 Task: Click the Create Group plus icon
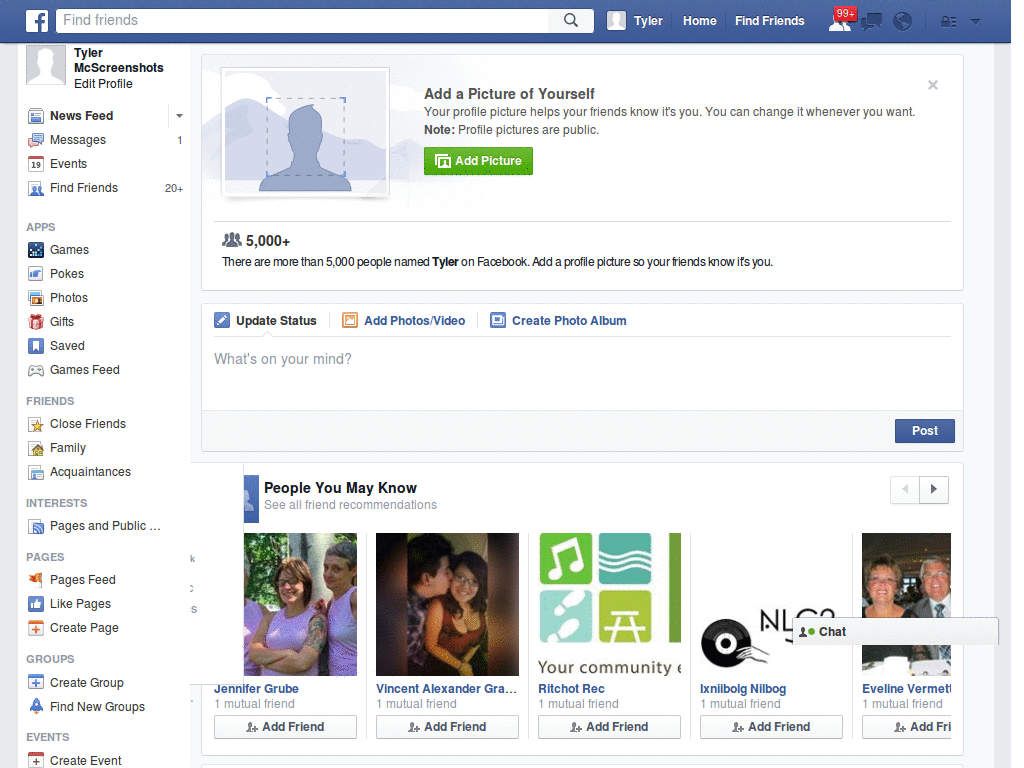[x=36, y=682]
